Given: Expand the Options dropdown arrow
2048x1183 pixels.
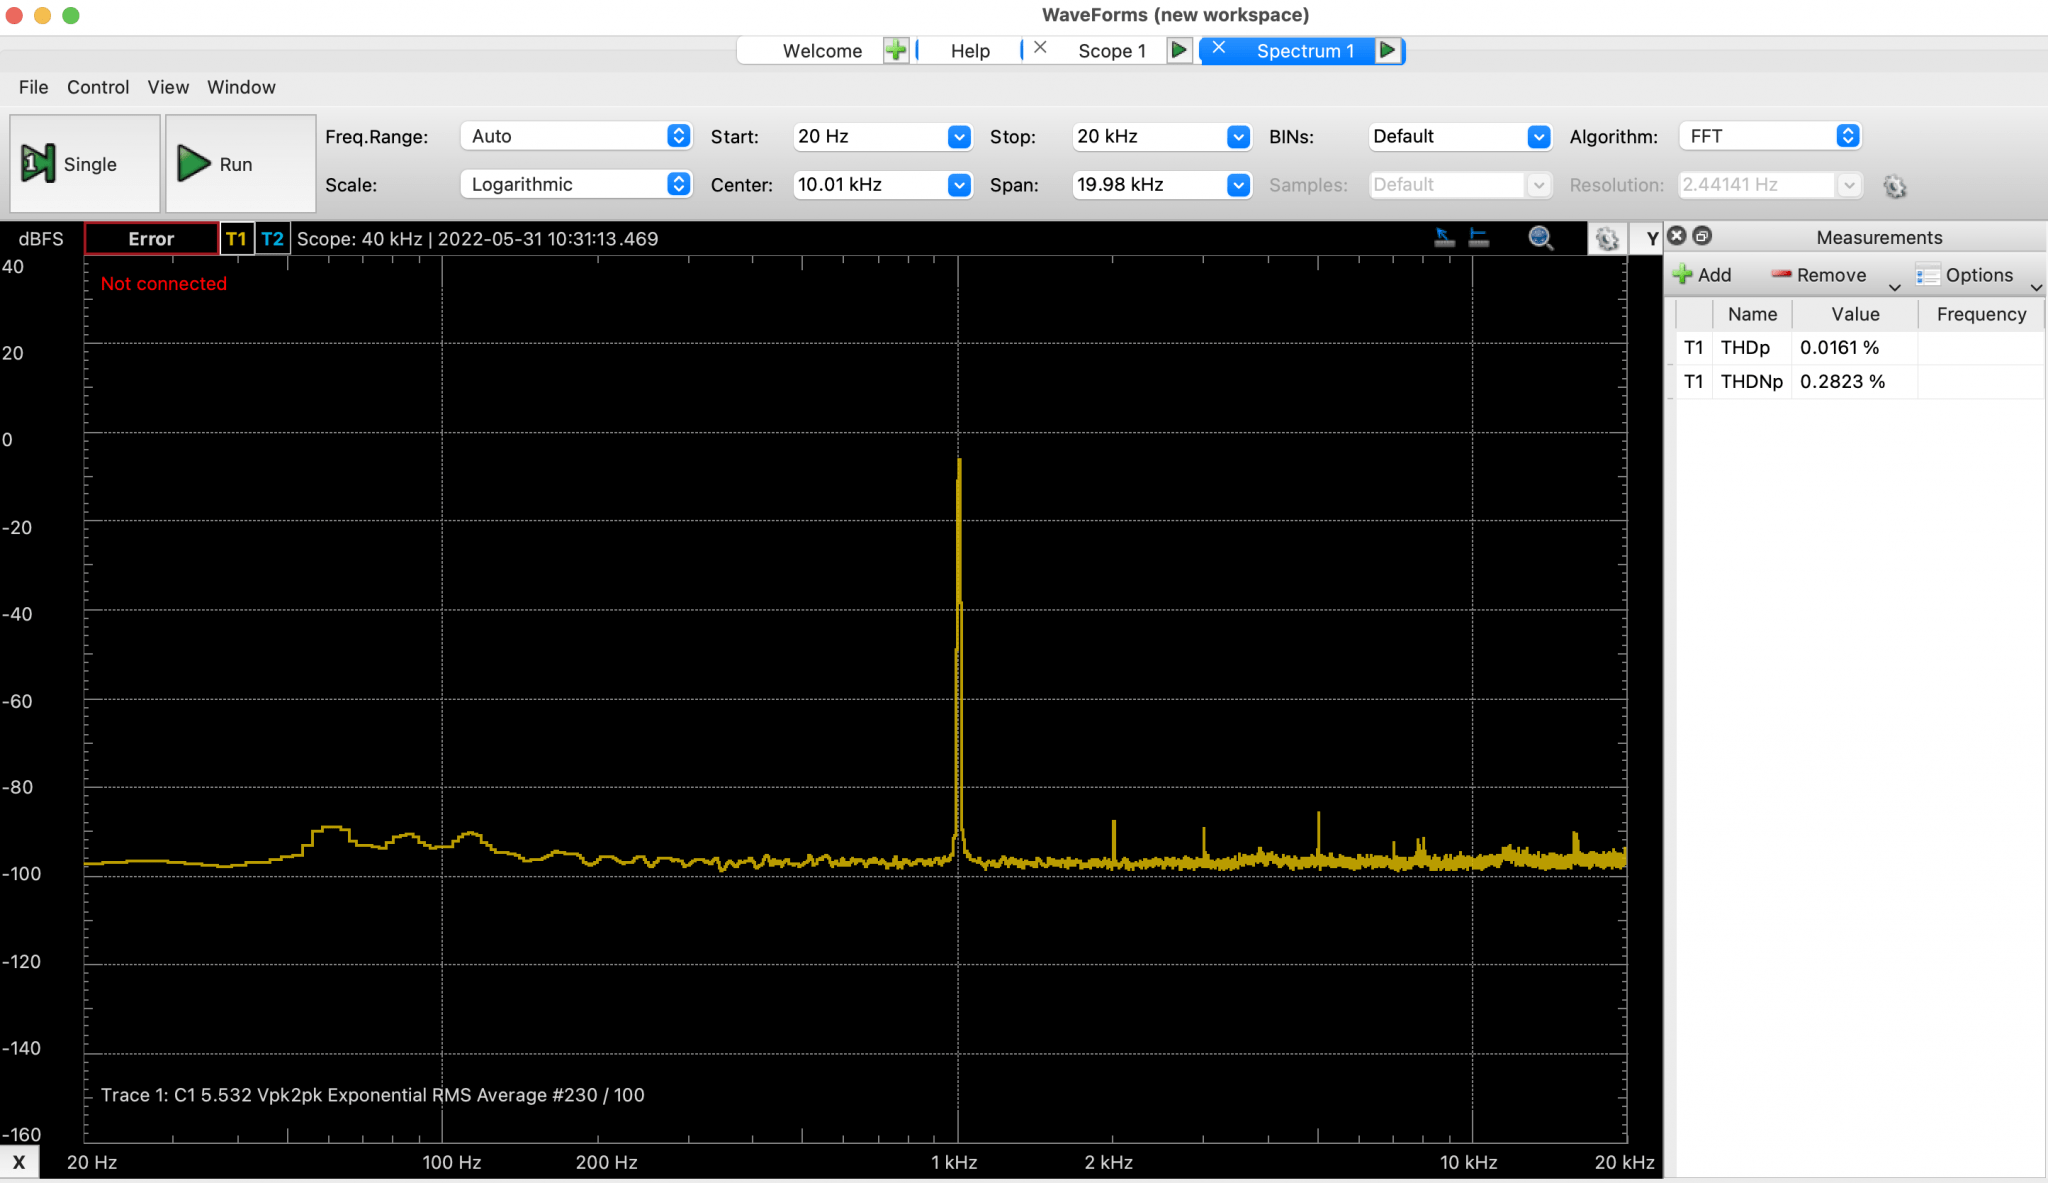Looking at the screenshot, I should [x=2036, y=287].
